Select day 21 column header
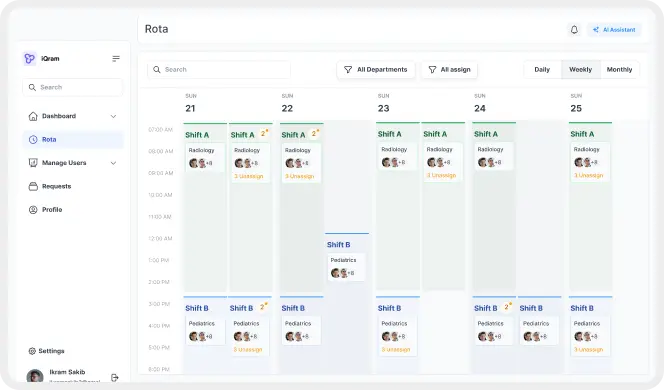Image resolution: width=664 pixels, height=390 pixels. click(x=191, y=103)
